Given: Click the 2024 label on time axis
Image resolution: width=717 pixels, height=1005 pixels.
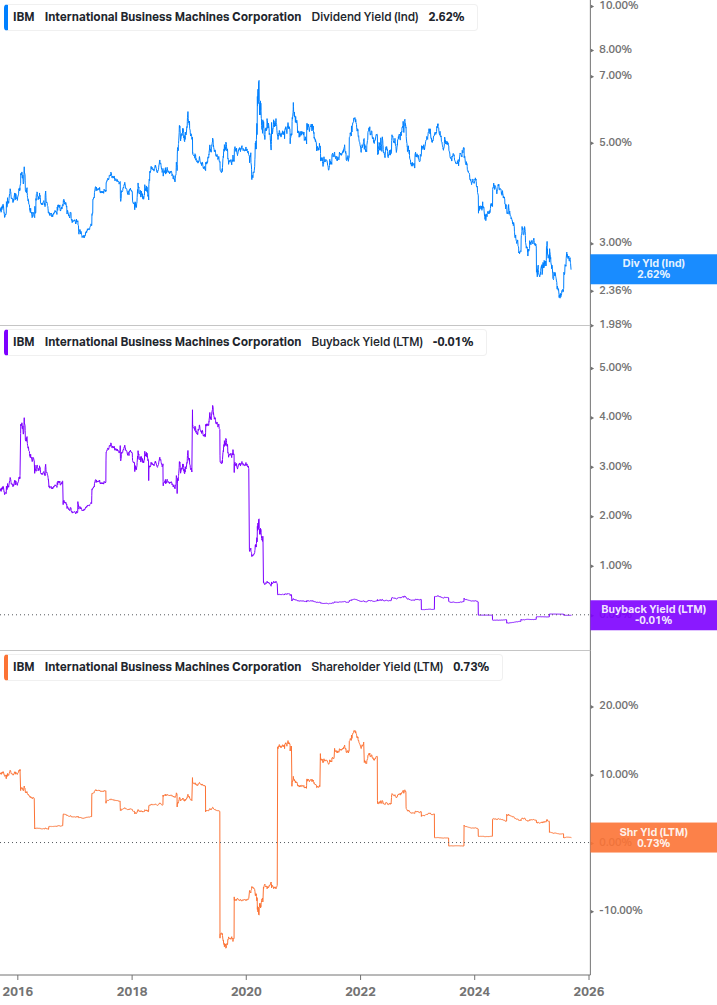Looking at the screenshot, I should [x=474, y=992].
